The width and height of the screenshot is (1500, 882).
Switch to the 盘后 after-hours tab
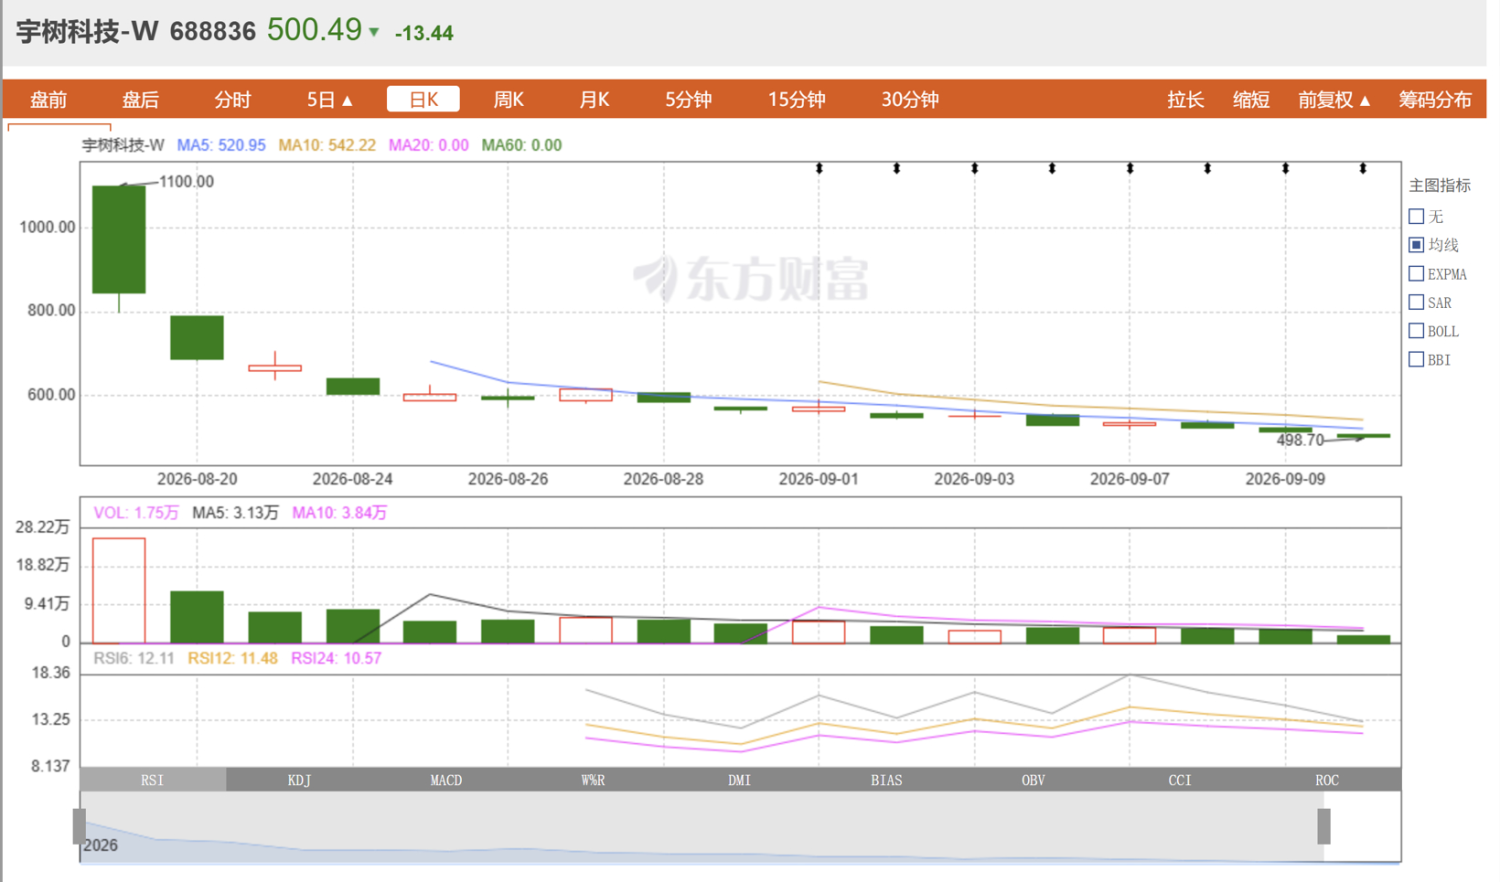pos(140,99)
